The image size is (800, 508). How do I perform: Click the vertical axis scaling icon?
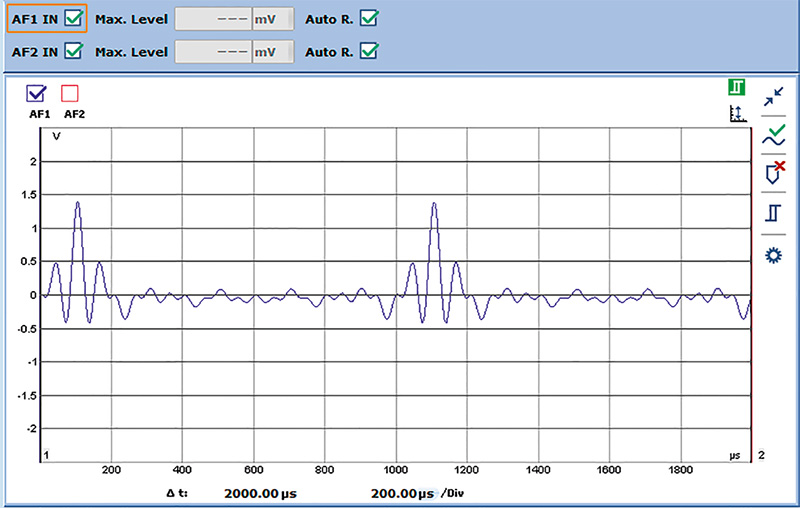click(x=738, y=115)
